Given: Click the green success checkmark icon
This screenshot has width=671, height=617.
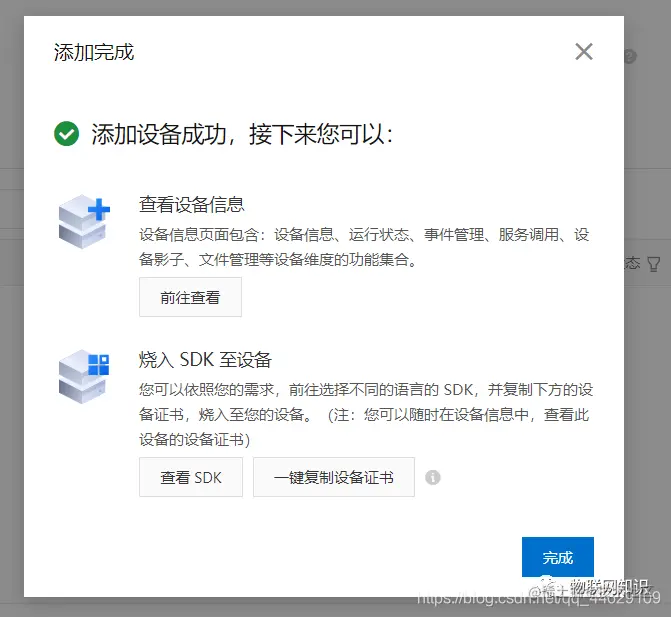Looking at the screenshot, I should [x=66, y=133].
